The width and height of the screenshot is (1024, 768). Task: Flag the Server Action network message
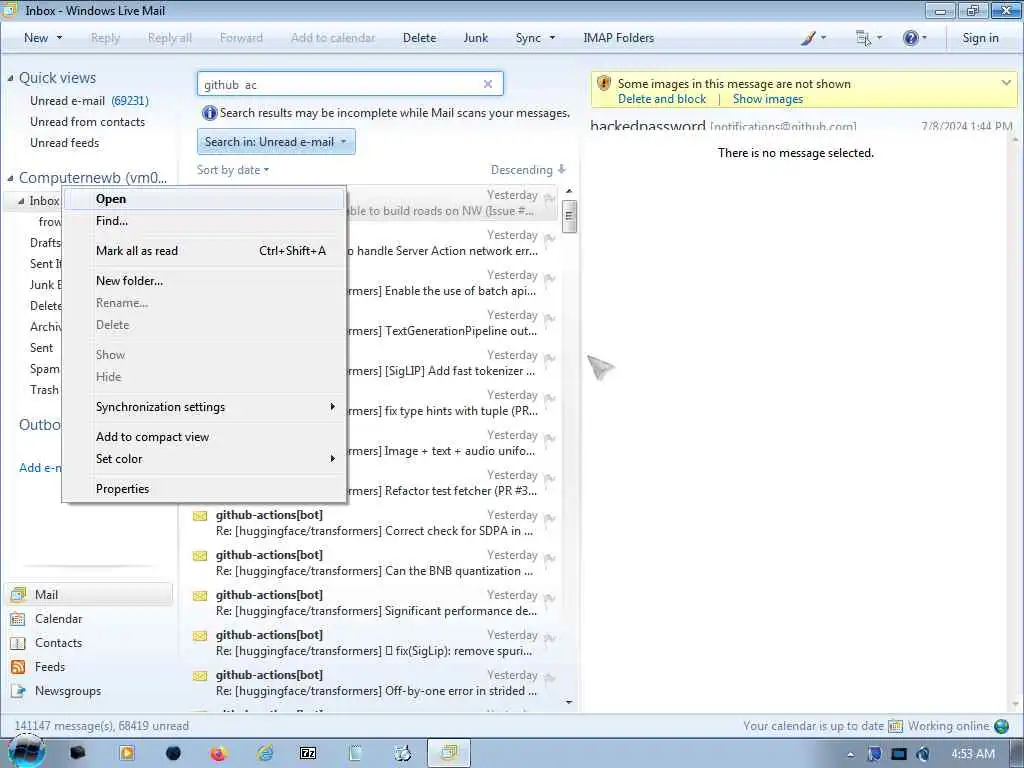click(549, 239)
